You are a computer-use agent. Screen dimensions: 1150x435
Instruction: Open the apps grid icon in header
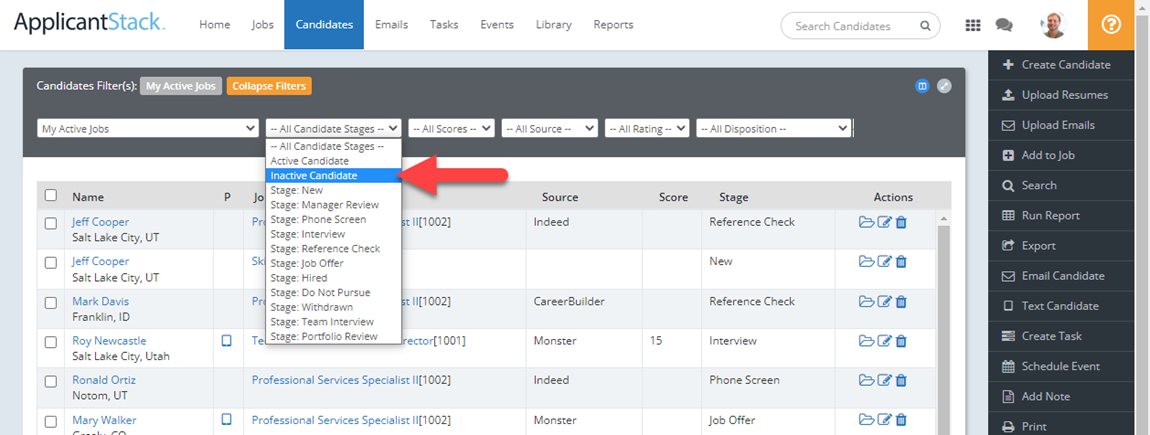click(972, 25)
